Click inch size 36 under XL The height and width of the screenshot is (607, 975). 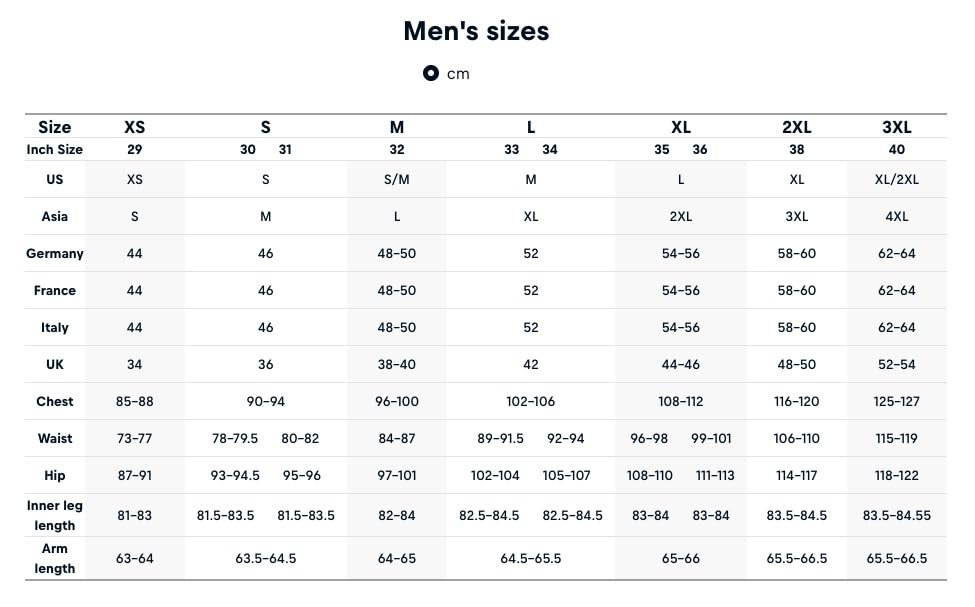click(700, 149)
